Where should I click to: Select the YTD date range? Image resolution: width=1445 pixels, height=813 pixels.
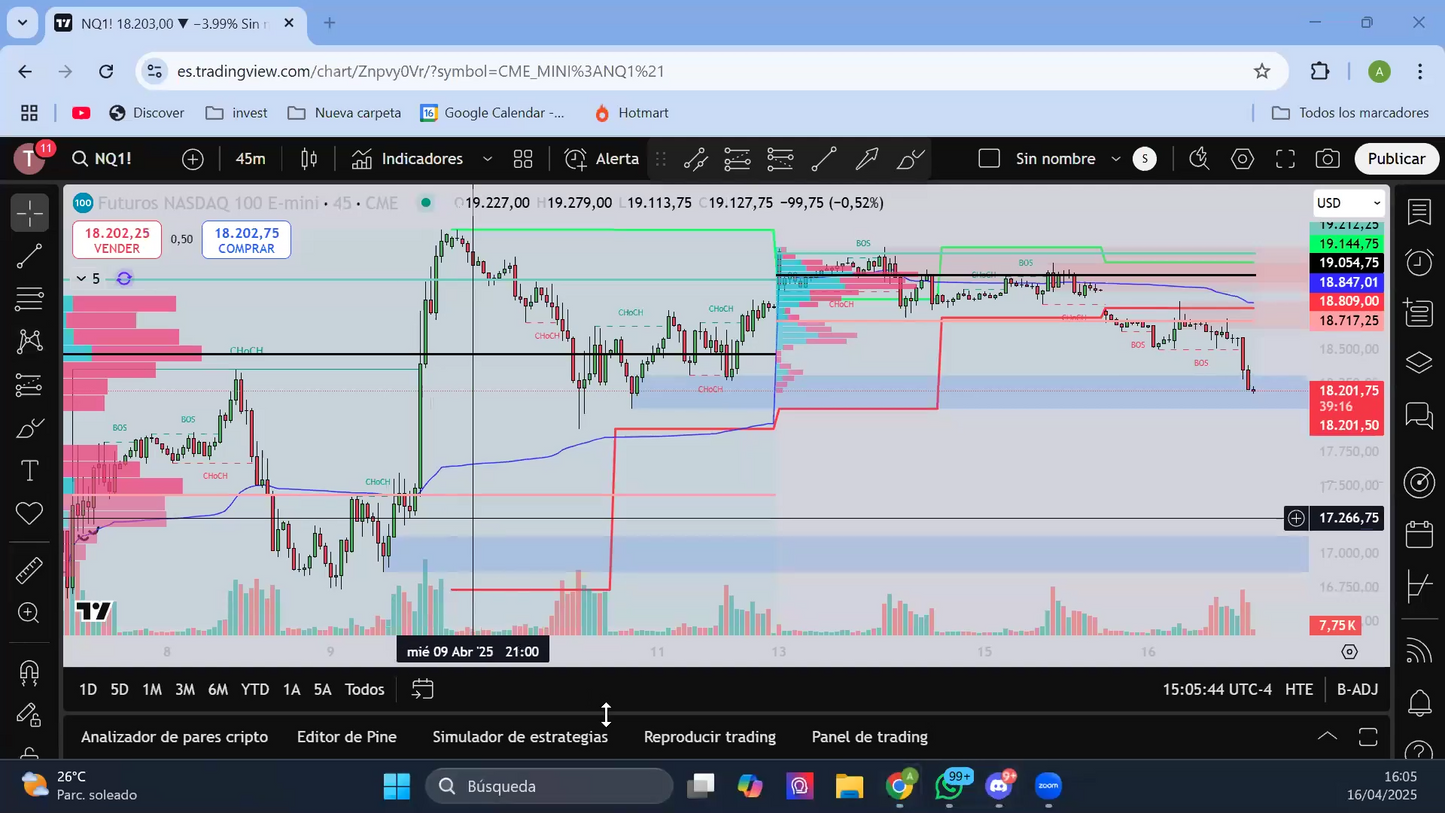(255, 689)
